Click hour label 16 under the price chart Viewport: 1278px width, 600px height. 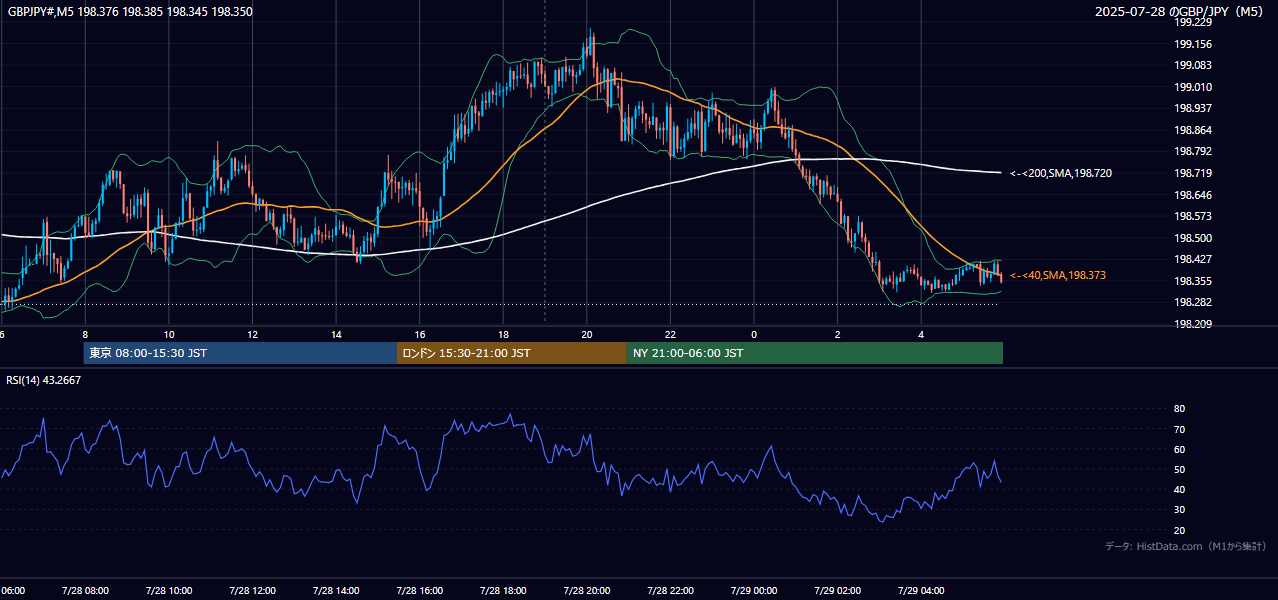click(x=420, y=335)
